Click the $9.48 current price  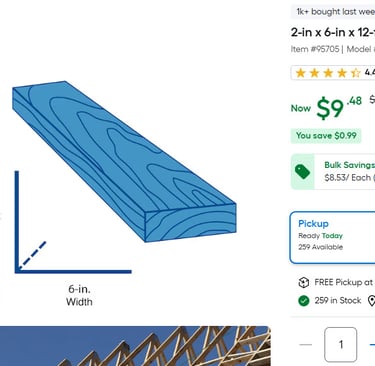tap(339, 107)
